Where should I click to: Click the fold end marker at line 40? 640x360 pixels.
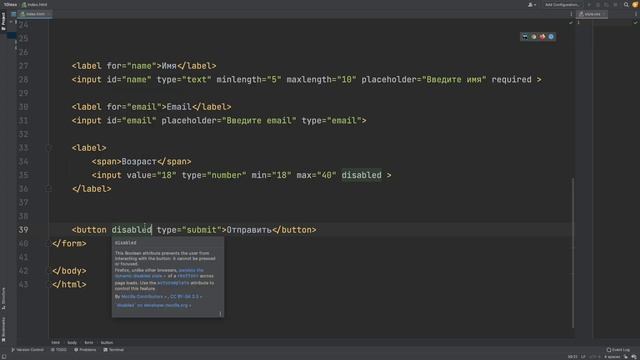[49, 243]
